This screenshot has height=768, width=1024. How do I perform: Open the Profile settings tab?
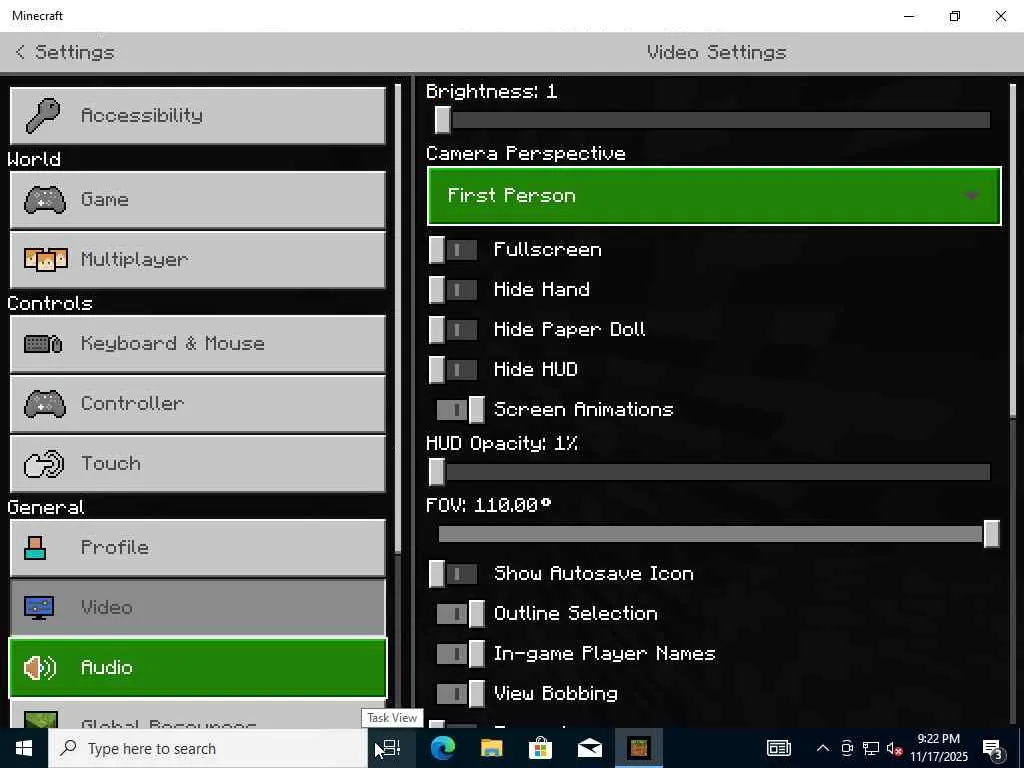click(198, 548)
